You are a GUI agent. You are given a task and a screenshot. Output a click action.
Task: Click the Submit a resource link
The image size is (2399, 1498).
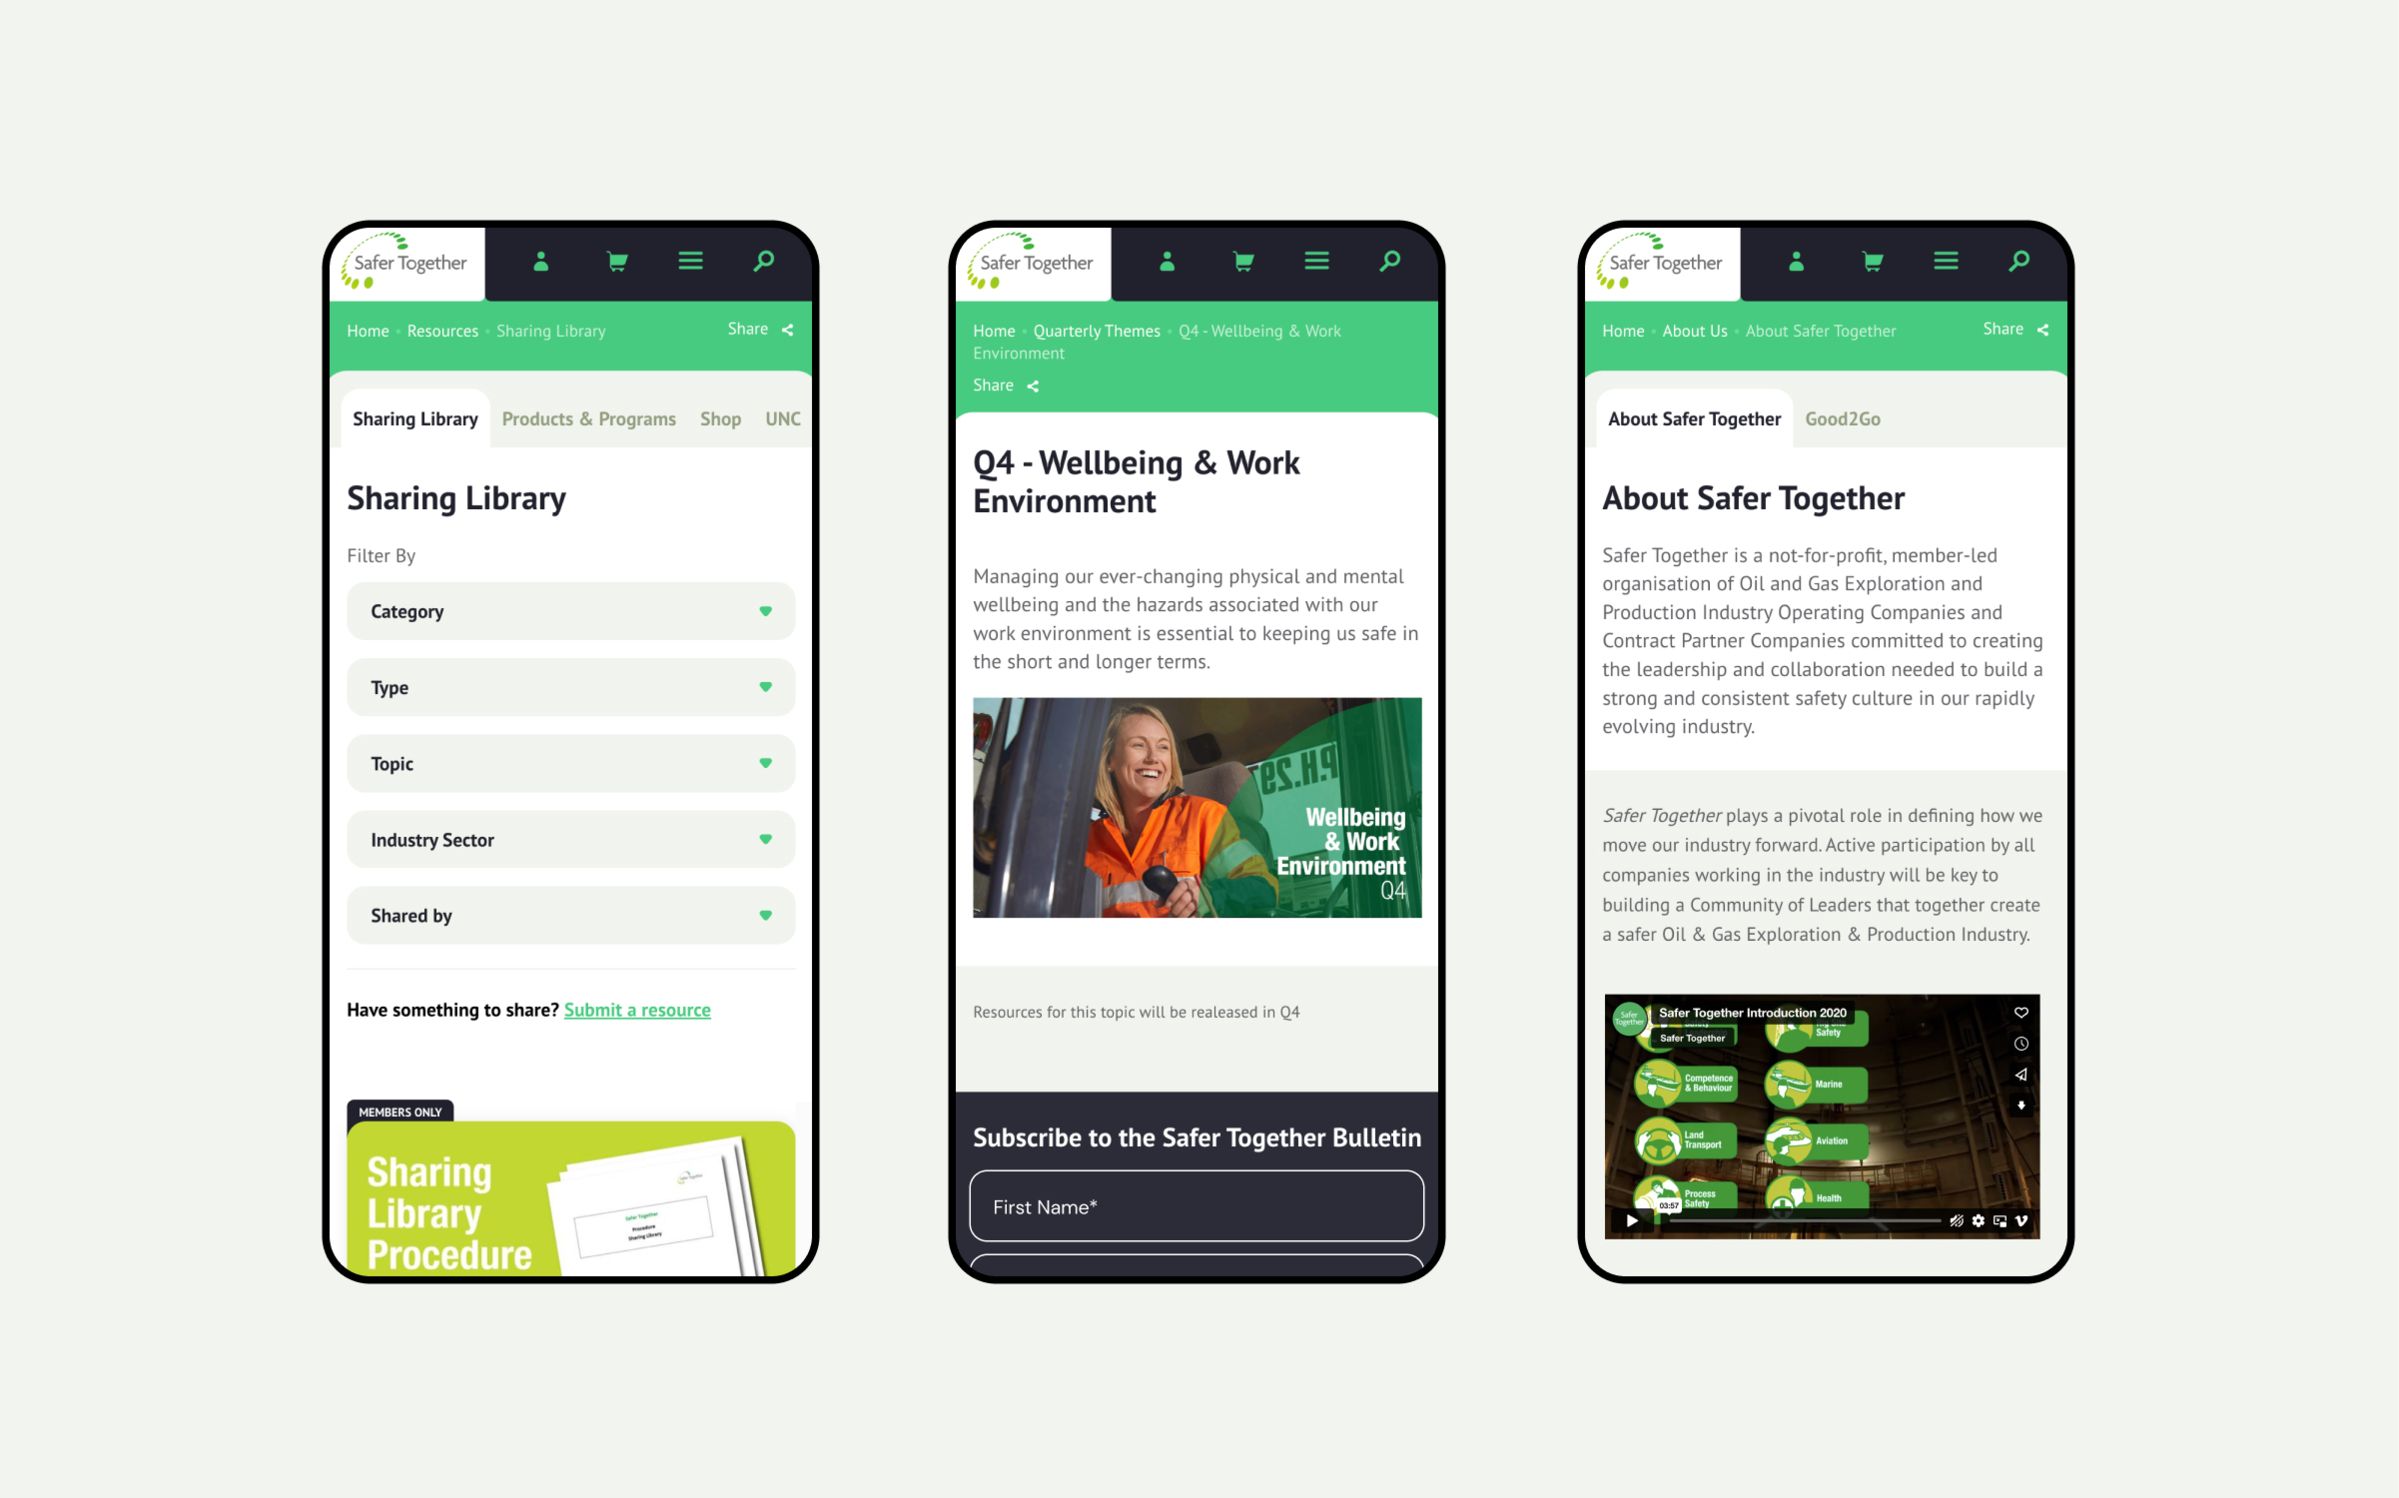(639, 1010)
